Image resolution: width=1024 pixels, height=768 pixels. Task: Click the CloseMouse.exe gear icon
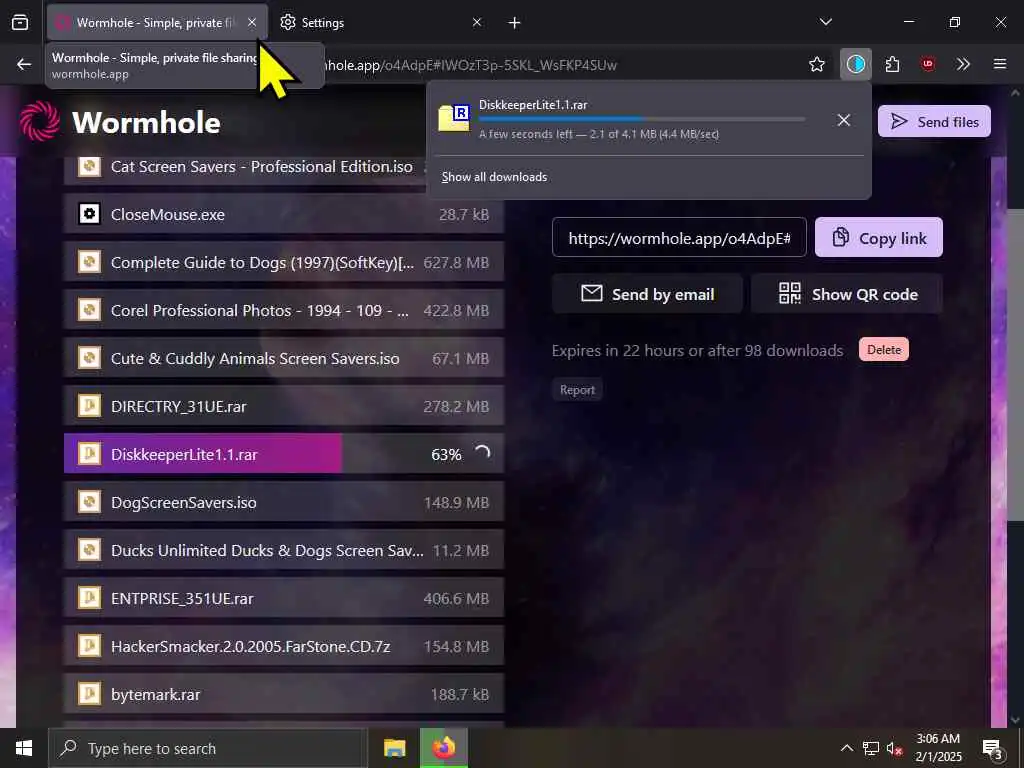89,214
